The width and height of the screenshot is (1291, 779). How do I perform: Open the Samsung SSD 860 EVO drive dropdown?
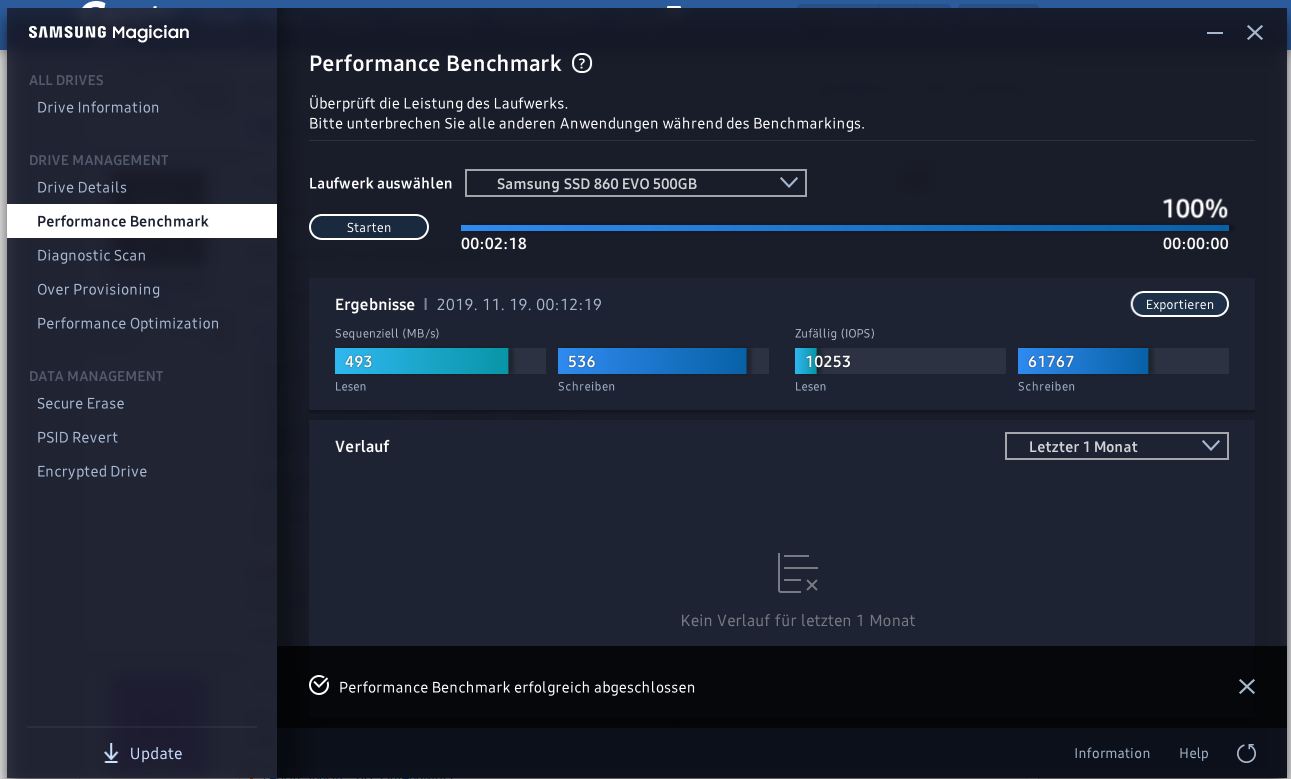[x=636, y=183]
